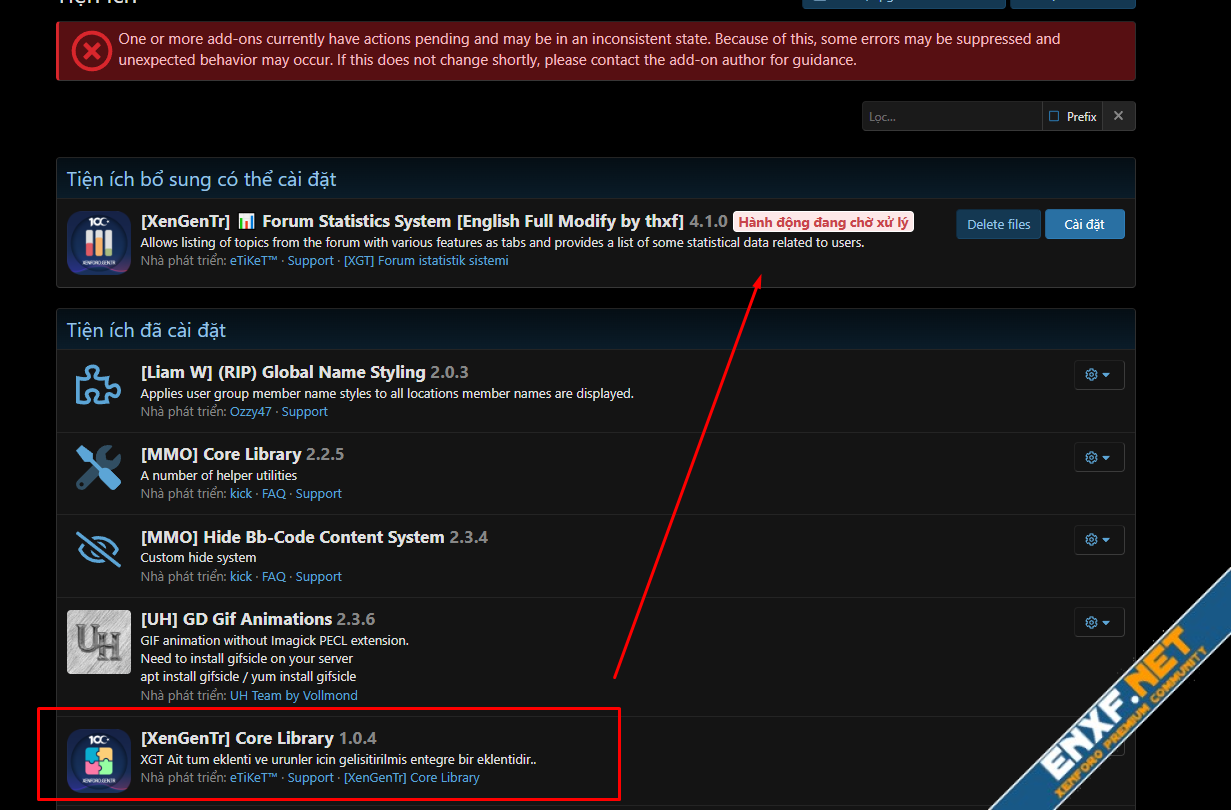Open Support link for Forum Statistics System

click(x=311, y=261)
